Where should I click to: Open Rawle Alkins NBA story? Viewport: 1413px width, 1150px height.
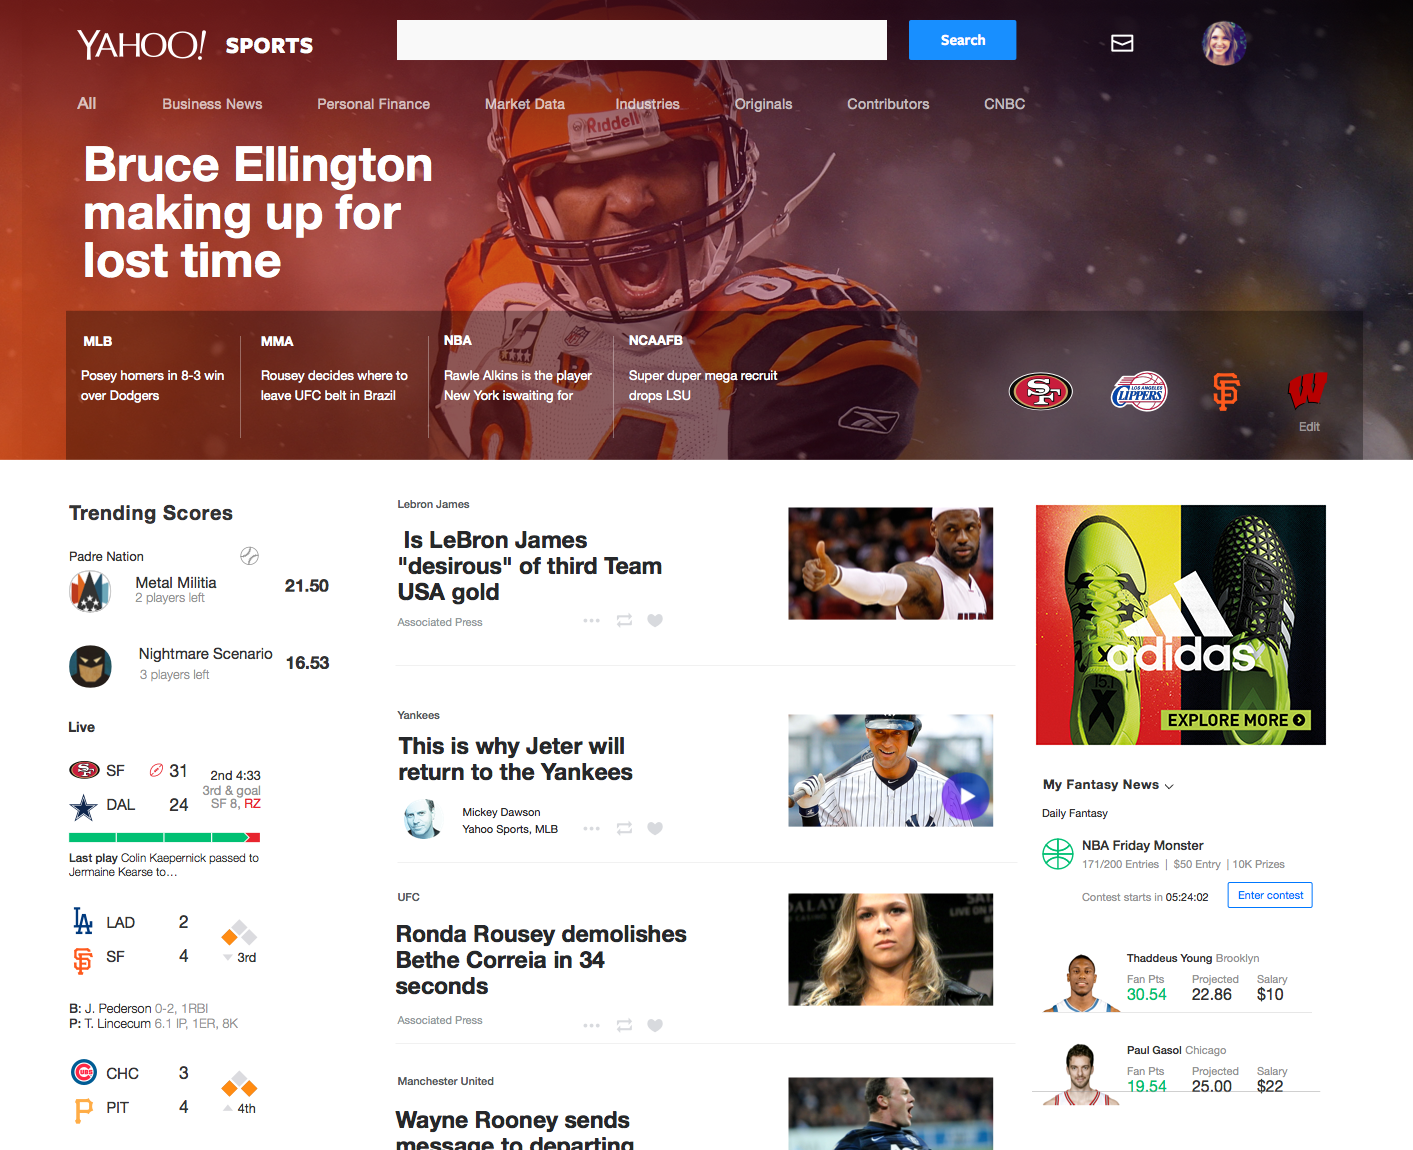click(x=518, y=386)
